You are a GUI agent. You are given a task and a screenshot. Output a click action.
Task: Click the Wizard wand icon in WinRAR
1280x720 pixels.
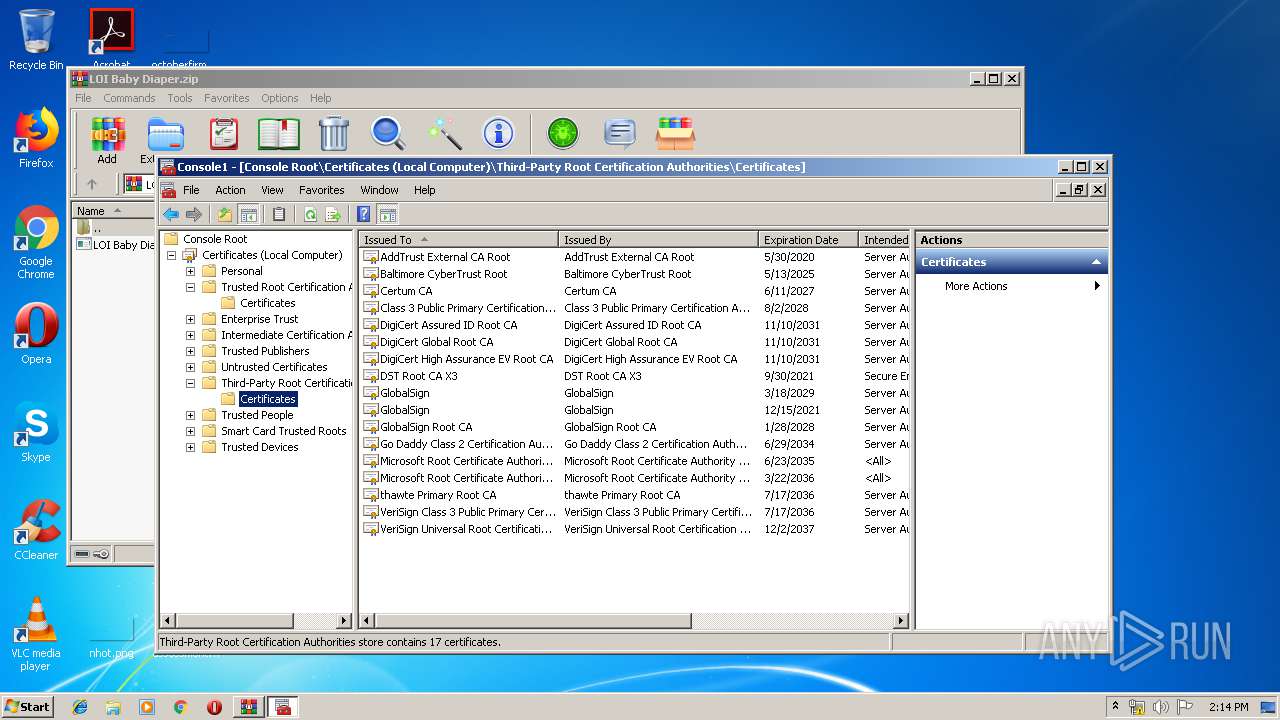pos(443,133)
